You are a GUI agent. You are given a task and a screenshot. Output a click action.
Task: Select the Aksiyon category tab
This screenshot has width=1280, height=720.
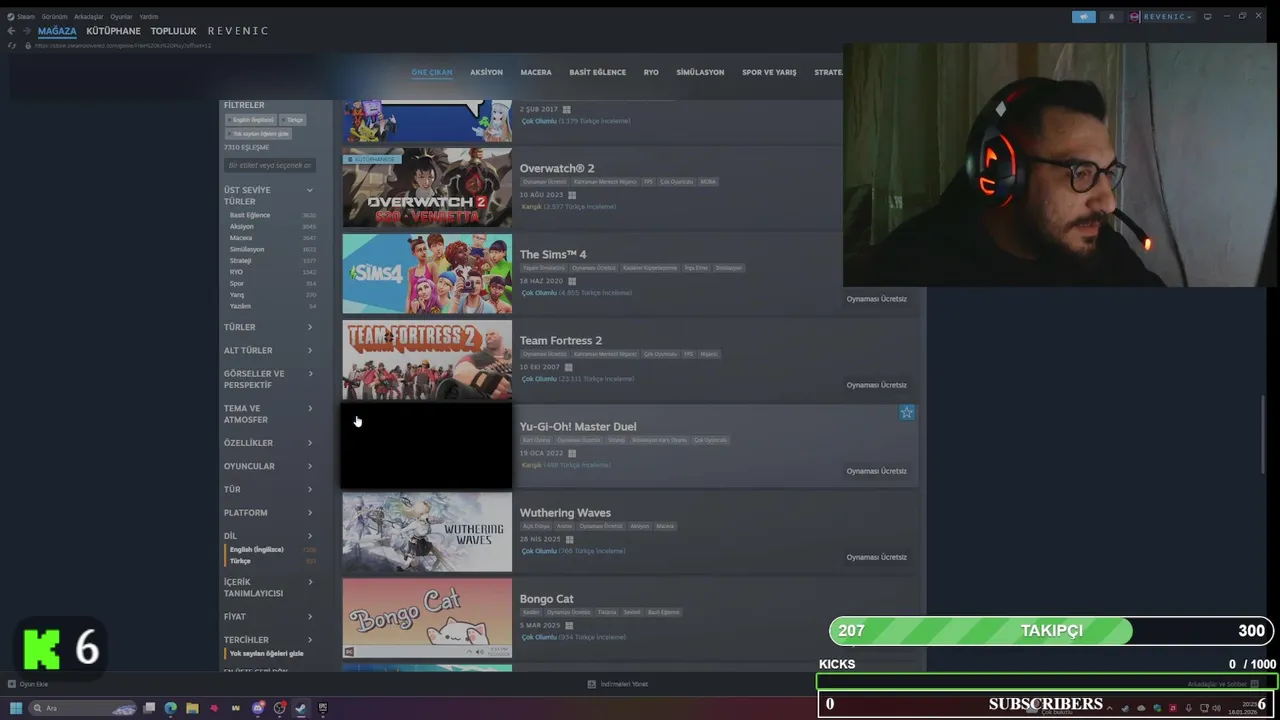click(x=487, y=72)
